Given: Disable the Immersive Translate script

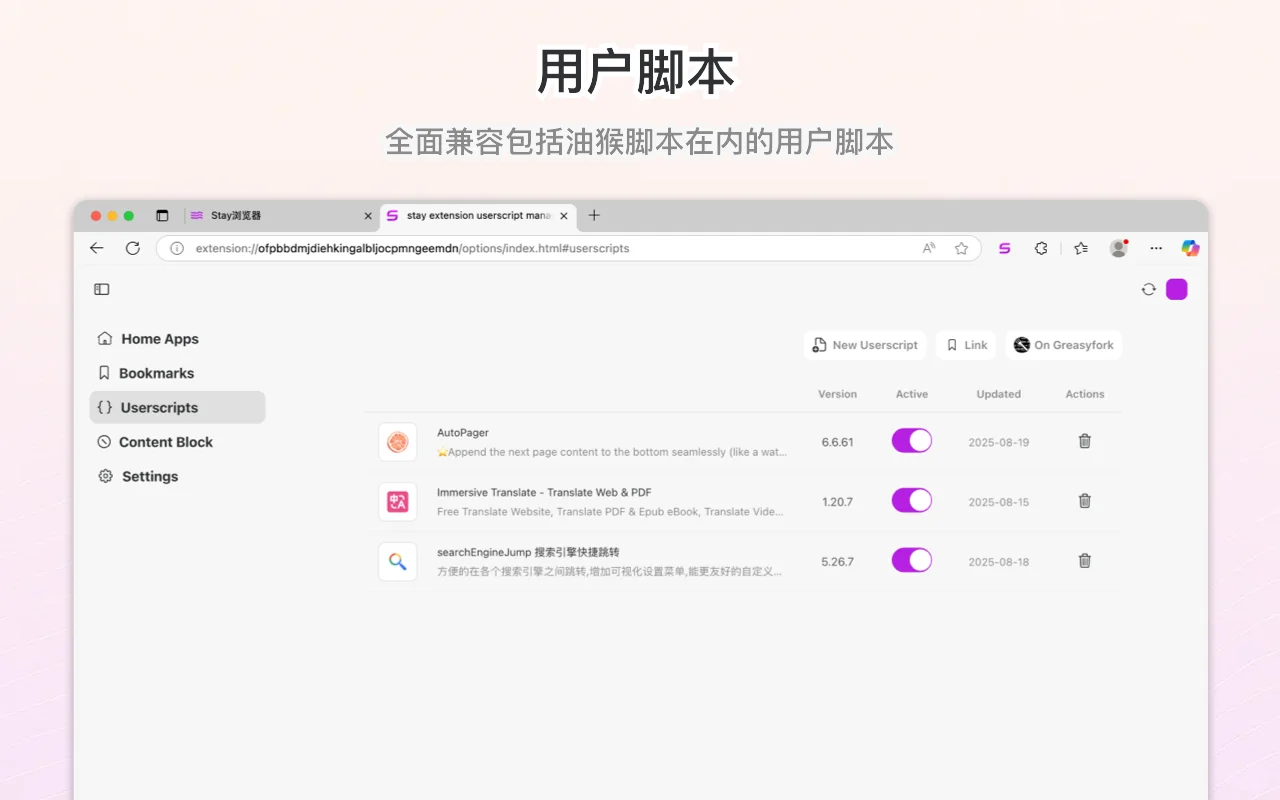Looking at the screenshot, I should (x=911, y=500).
